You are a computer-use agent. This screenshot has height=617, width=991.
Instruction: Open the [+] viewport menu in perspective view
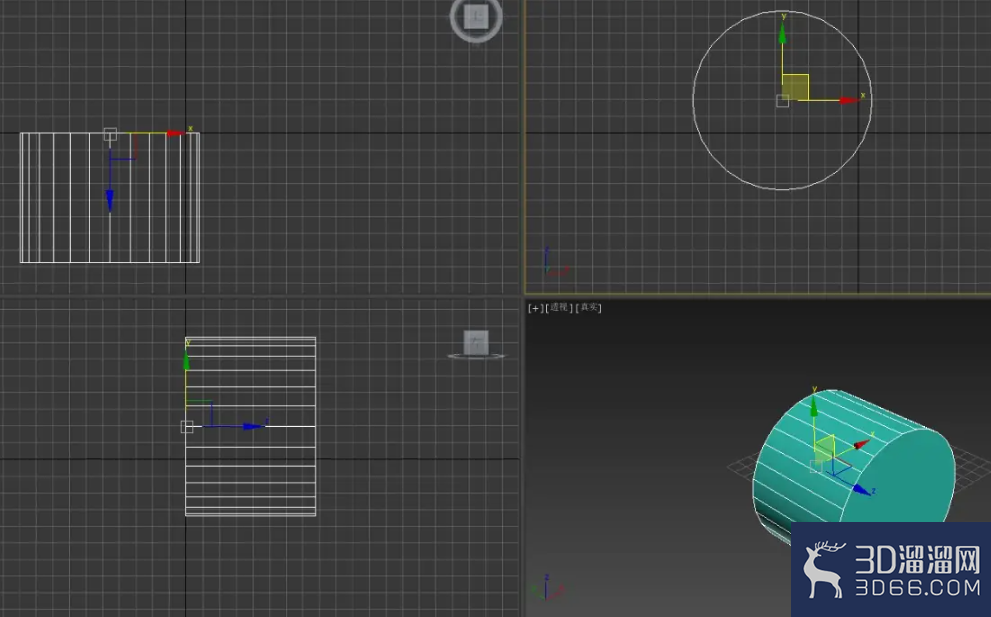click(535, 308)
